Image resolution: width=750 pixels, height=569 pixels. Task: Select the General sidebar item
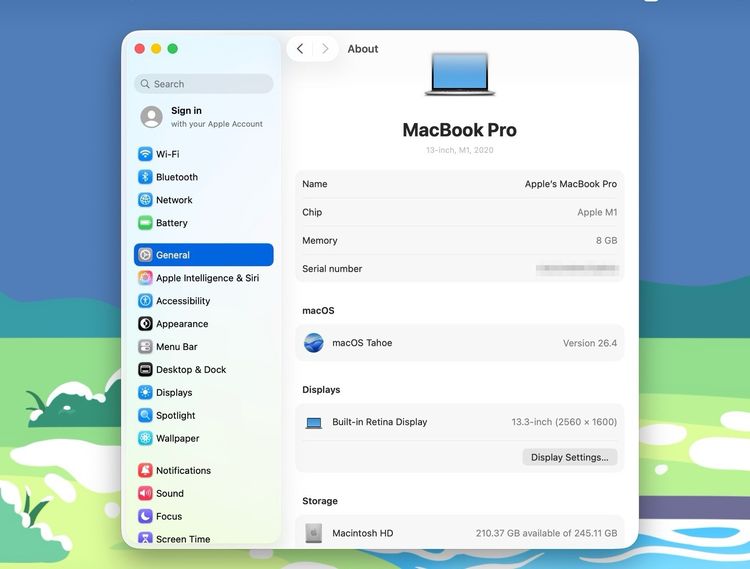click(204, 255)
